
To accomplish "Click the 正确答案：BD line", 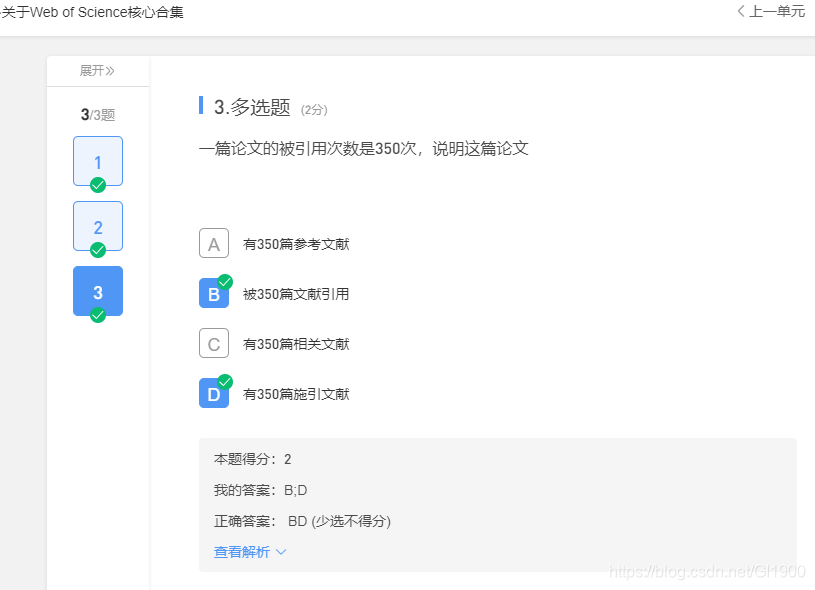I will (x=302, y=521).
